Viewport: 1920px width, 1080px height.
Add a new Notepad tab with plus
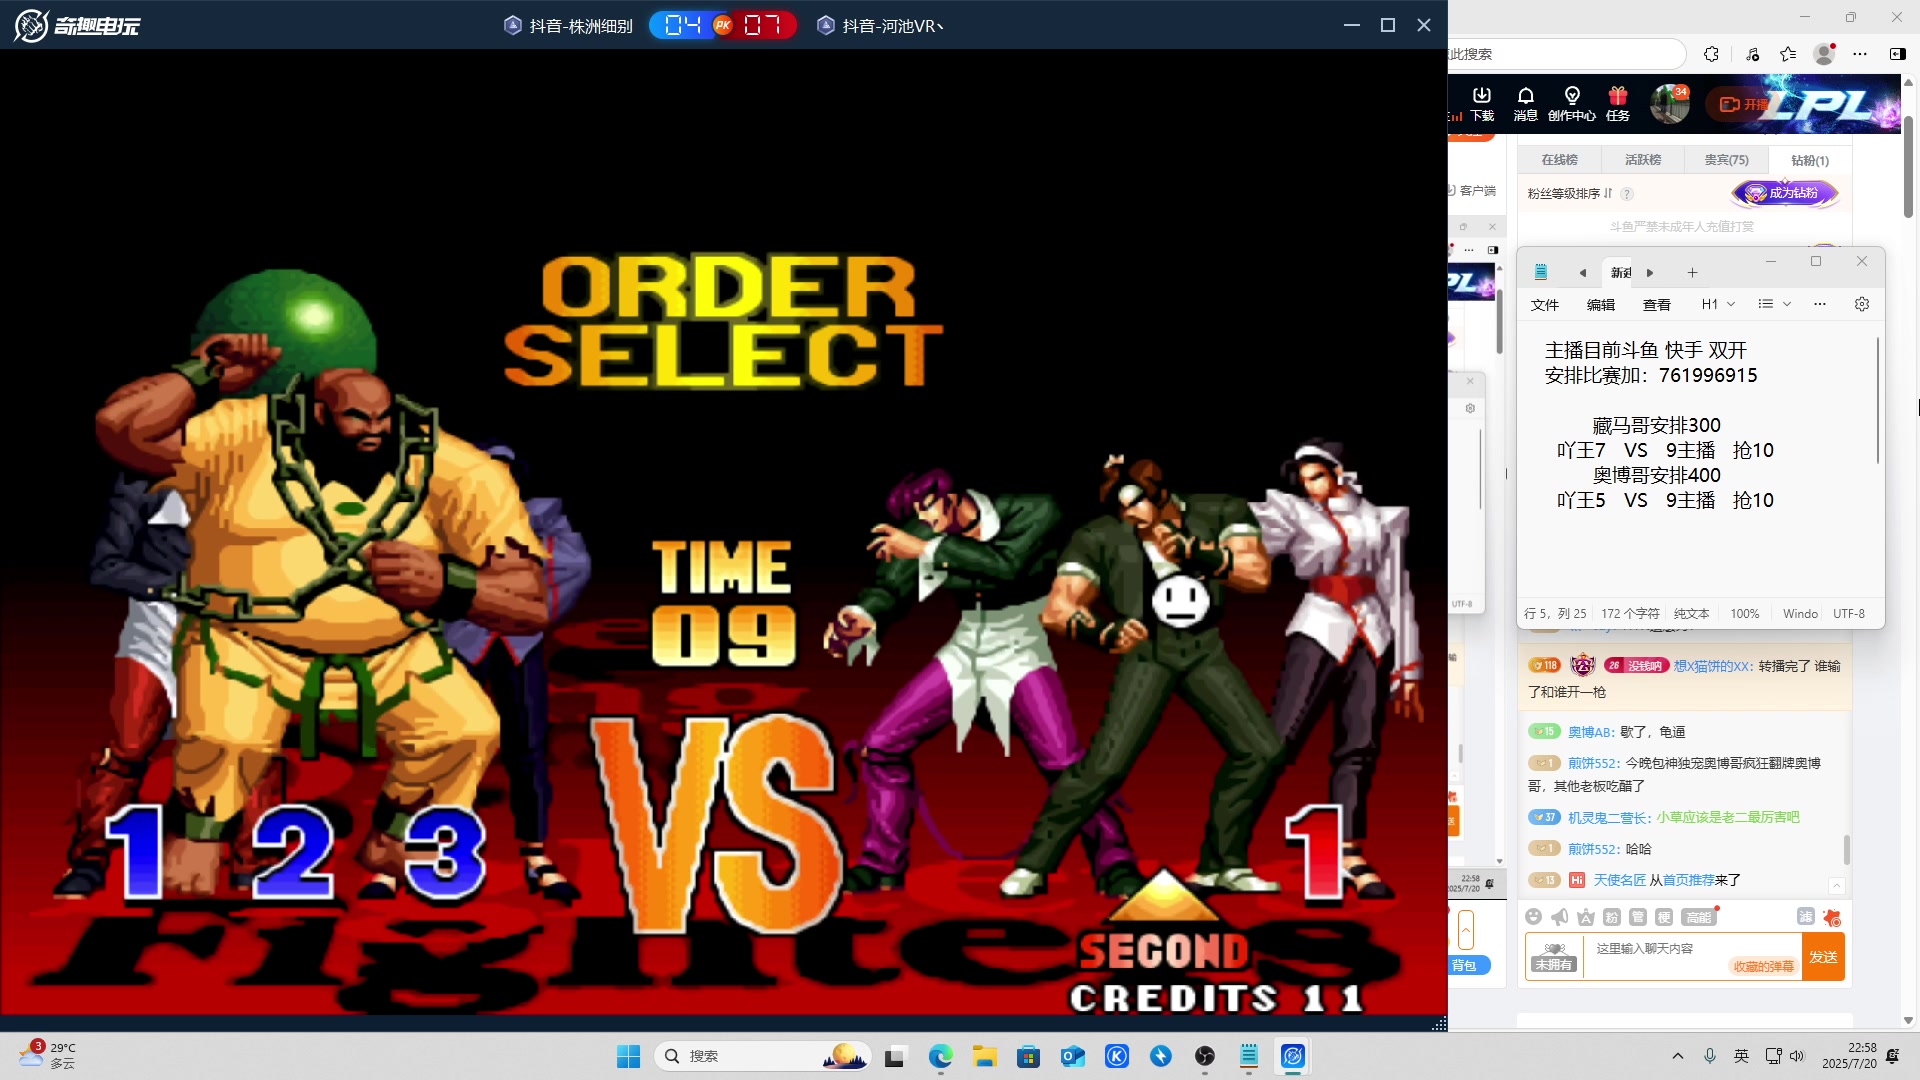click(1692, 273)
